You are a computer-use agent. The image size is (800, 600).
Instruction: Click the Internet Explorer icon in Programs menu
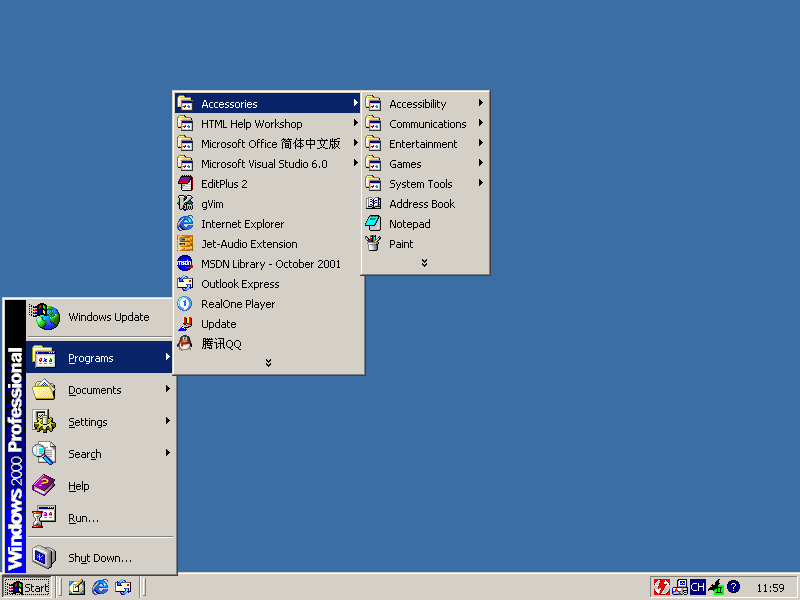(x=185, y=223)
